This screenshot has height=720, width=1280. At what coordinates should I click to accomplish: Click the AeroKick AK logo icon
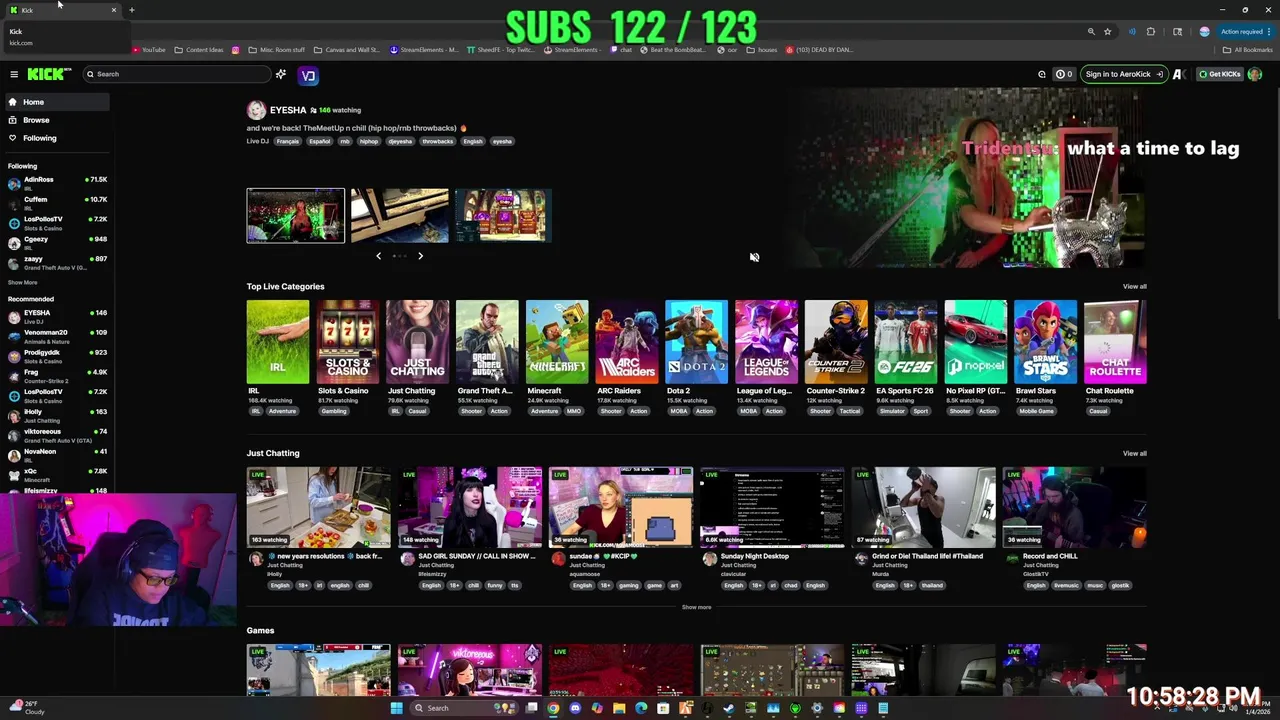click(1179, 74)
